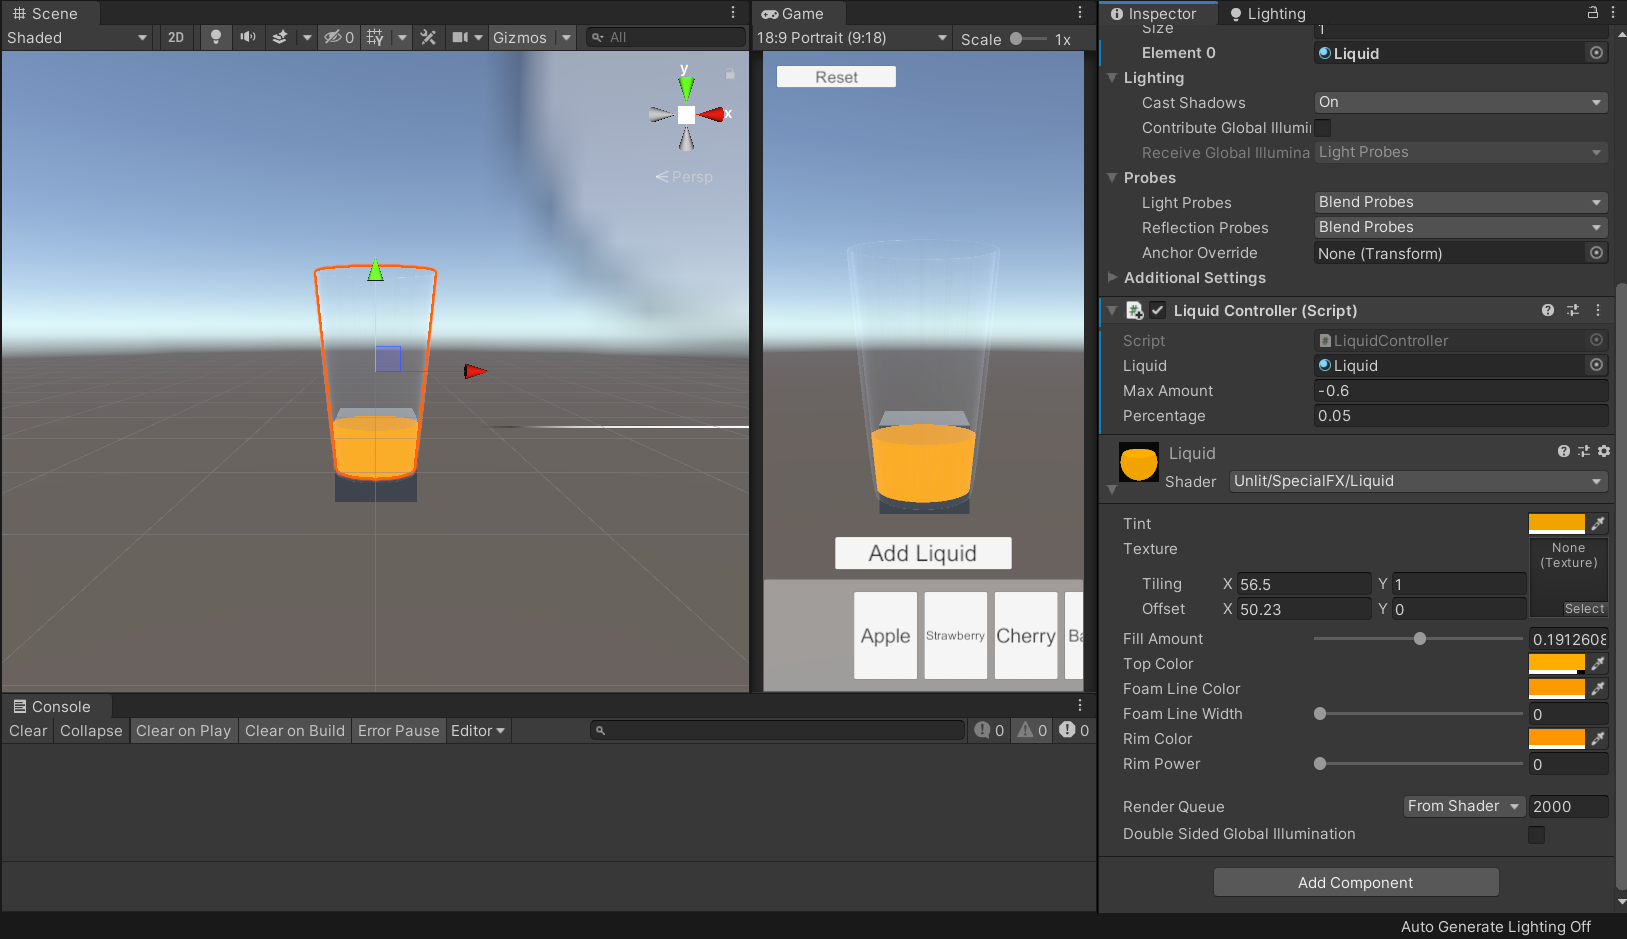Toggle Error Pause in Console

[398, 730]
